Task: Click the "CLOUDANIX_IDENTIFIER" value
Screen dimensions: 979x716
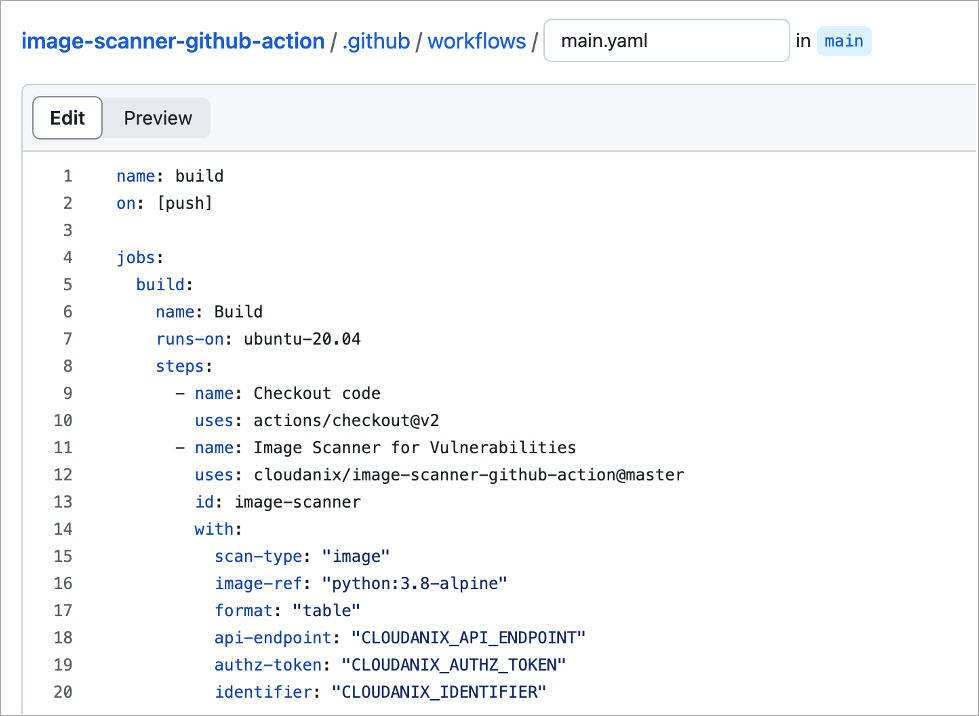Action: (440, 691)
